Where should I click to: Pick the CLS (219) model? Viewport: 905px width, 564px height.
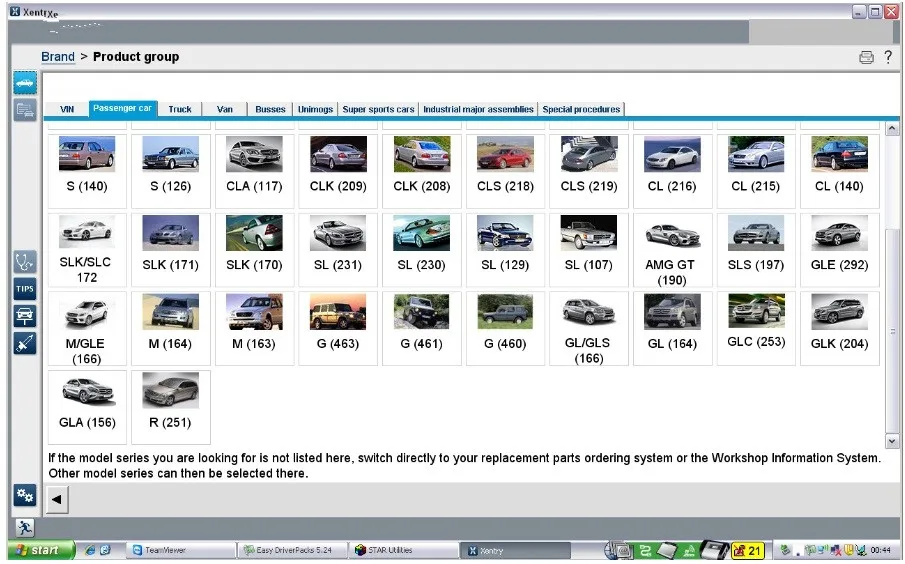click(589, 171)
